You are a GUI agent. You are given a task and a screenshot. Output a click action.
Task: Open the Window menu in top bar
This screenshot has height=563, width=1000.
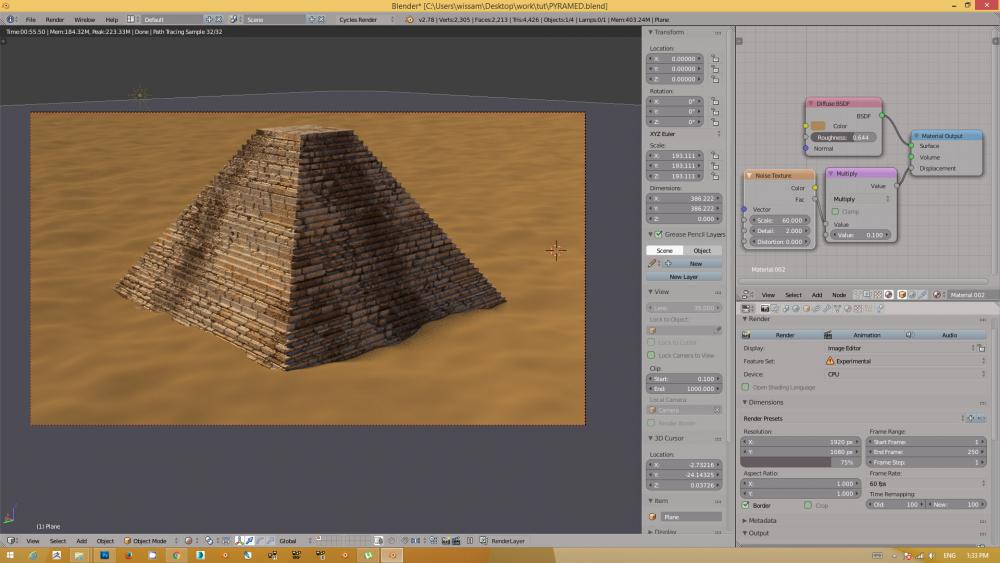click(84, 19)
